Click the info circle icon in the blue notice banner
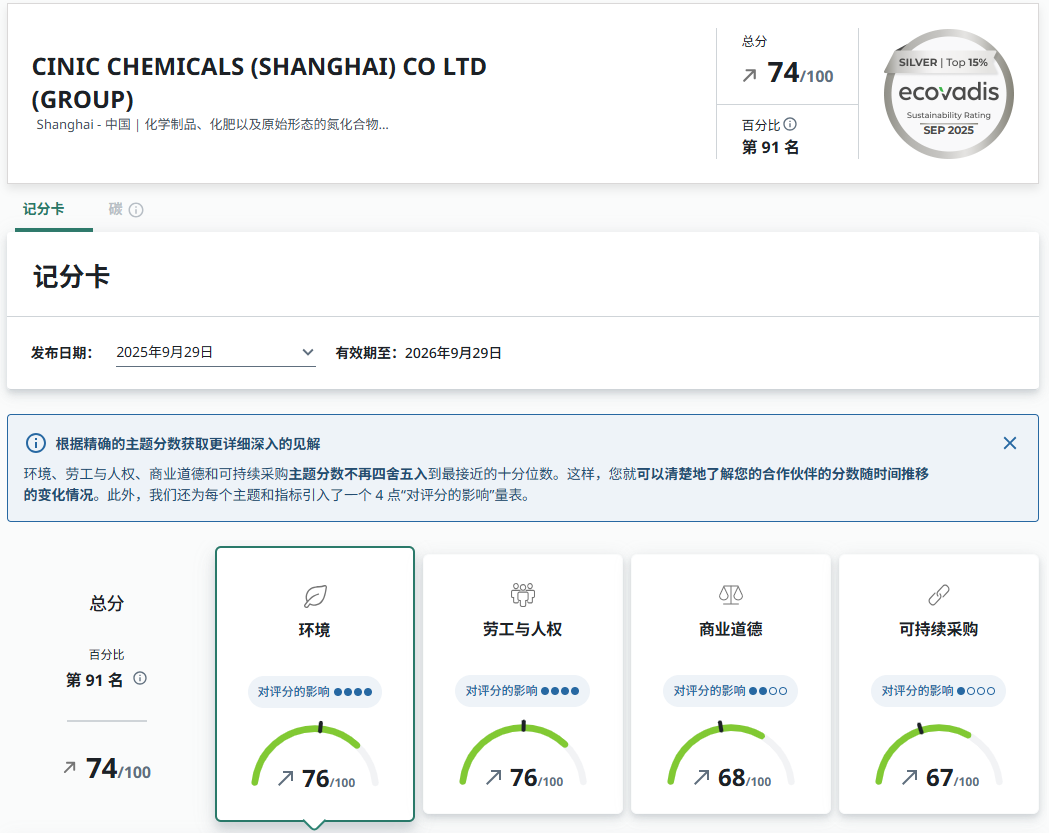The image size is (1049, 833). pyautogui.click(x=35, y=443)
